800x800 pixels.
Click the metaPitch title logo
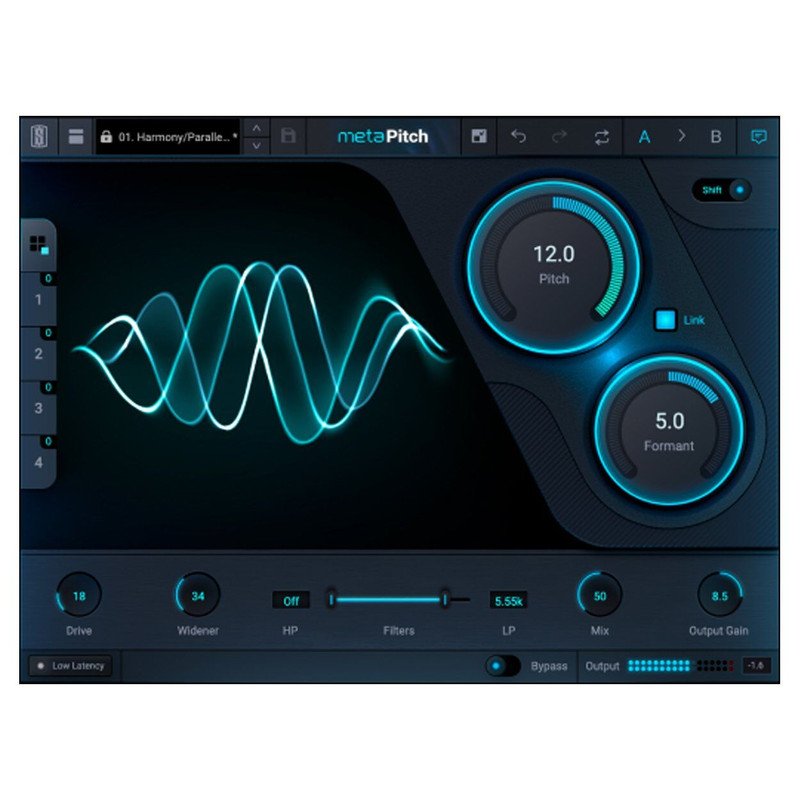click(x=383, y=136)
